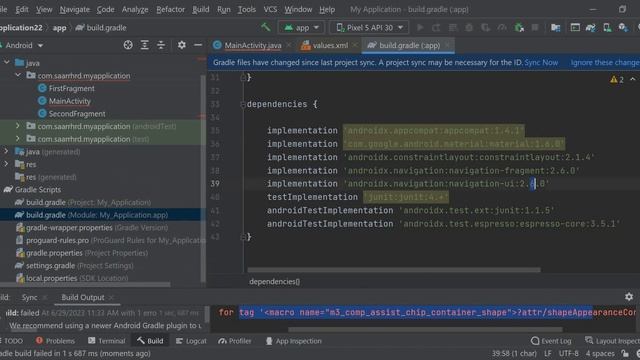The height and width of the screenshot is (360, 640).
Task: Click the Stop run square icon
Action: [535, 27]
